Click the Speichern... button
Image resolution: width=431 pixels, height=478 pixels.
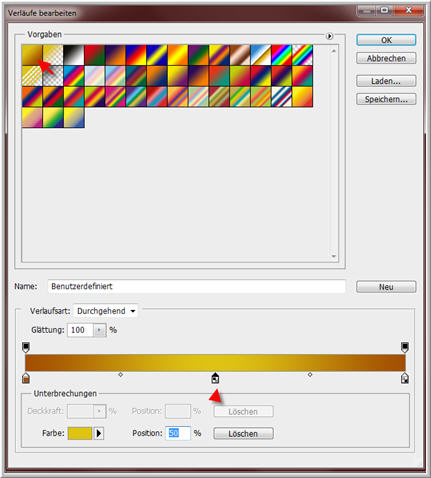point(386,99)
